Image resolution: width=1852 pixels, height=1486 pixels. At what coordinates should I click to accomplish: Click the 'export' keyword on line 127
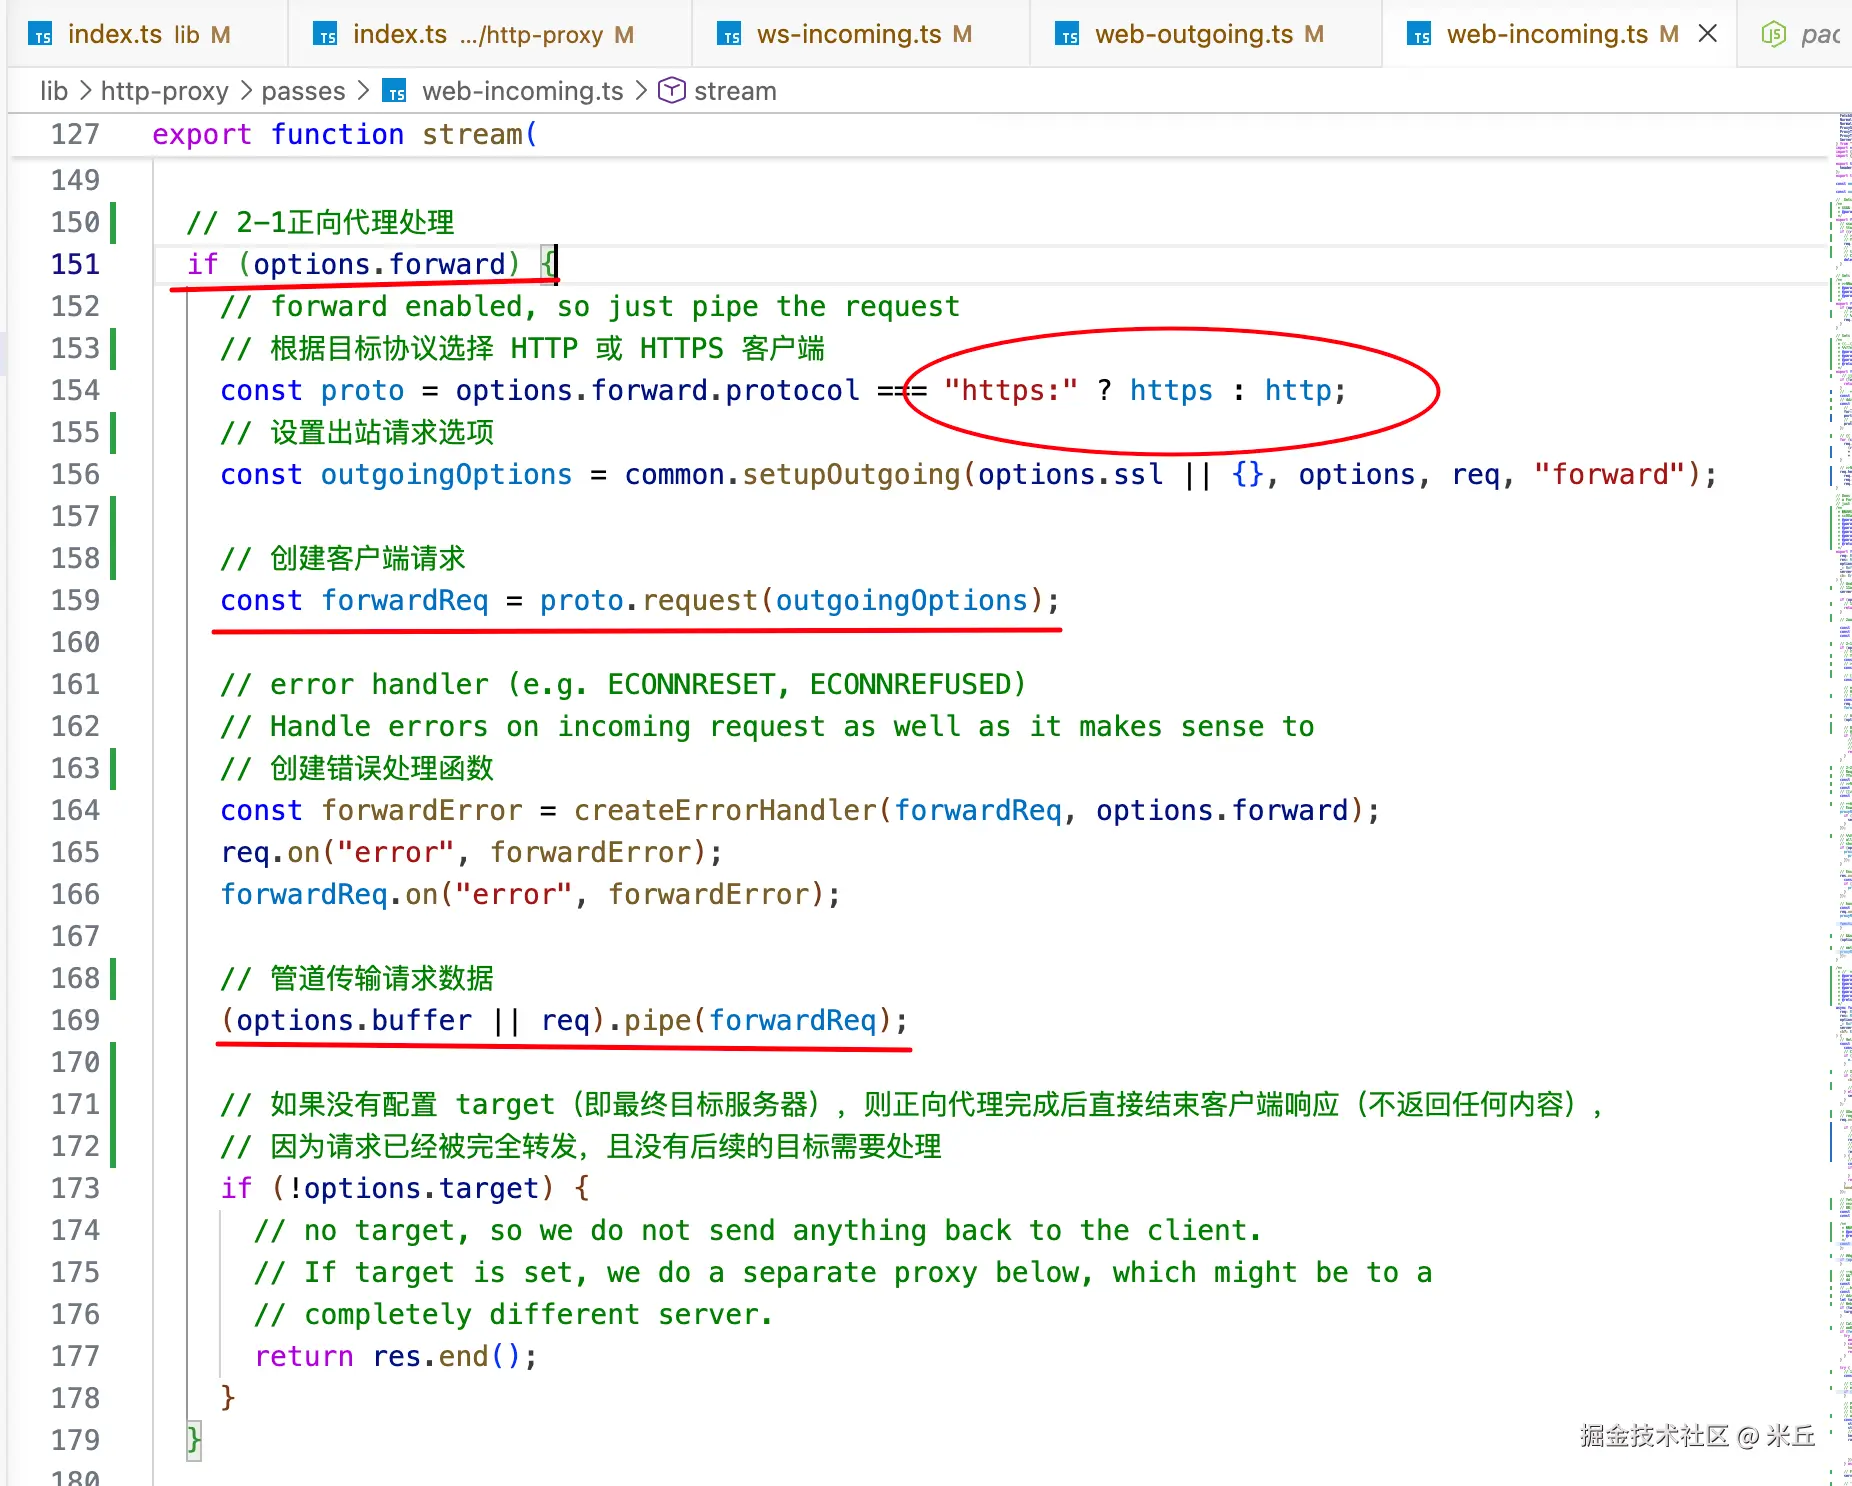202,134
